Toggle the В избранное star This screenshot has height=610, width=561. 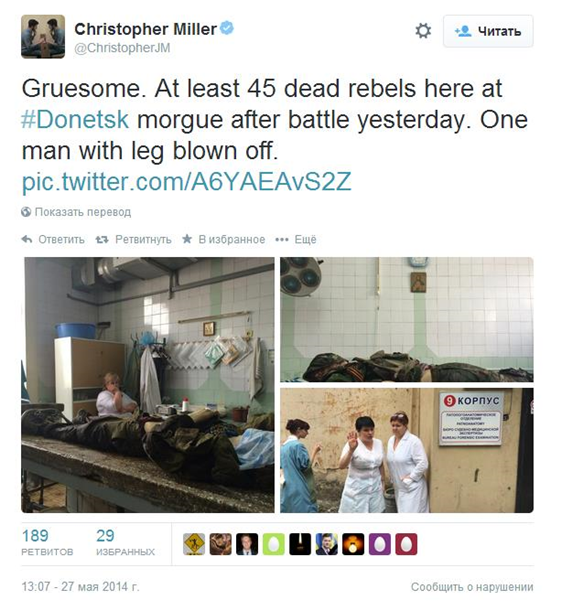point(187,239)
